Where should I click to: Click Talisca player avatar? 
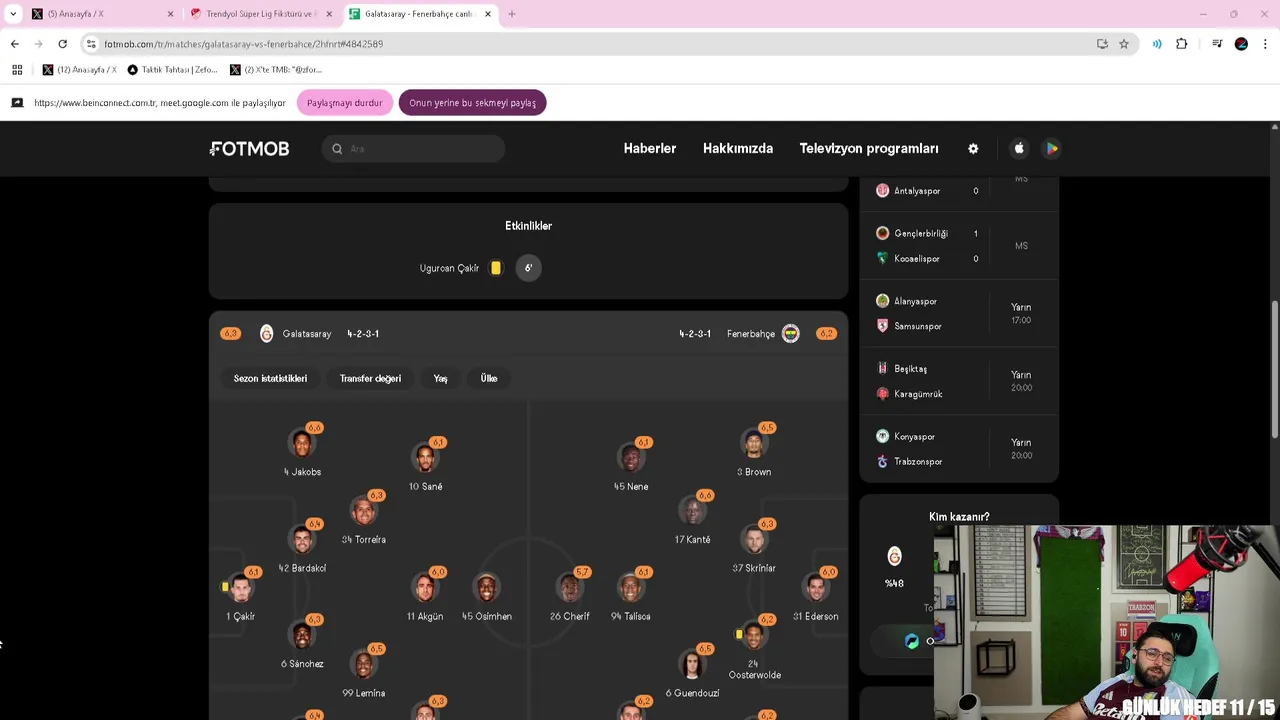click(x=631, y=588)
